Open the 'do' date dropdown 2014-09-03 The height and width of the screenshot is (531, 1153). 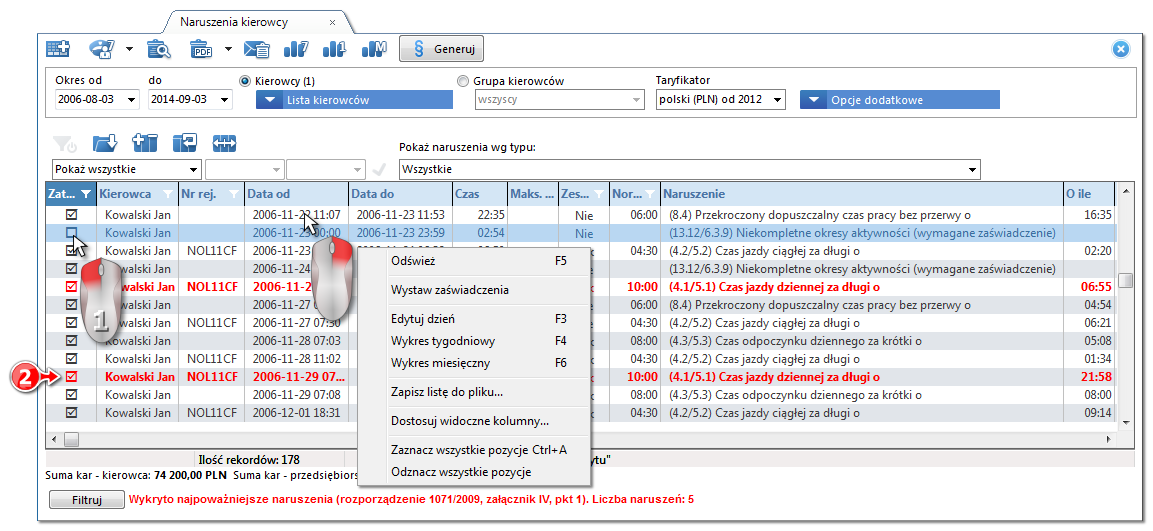point(224,99)
